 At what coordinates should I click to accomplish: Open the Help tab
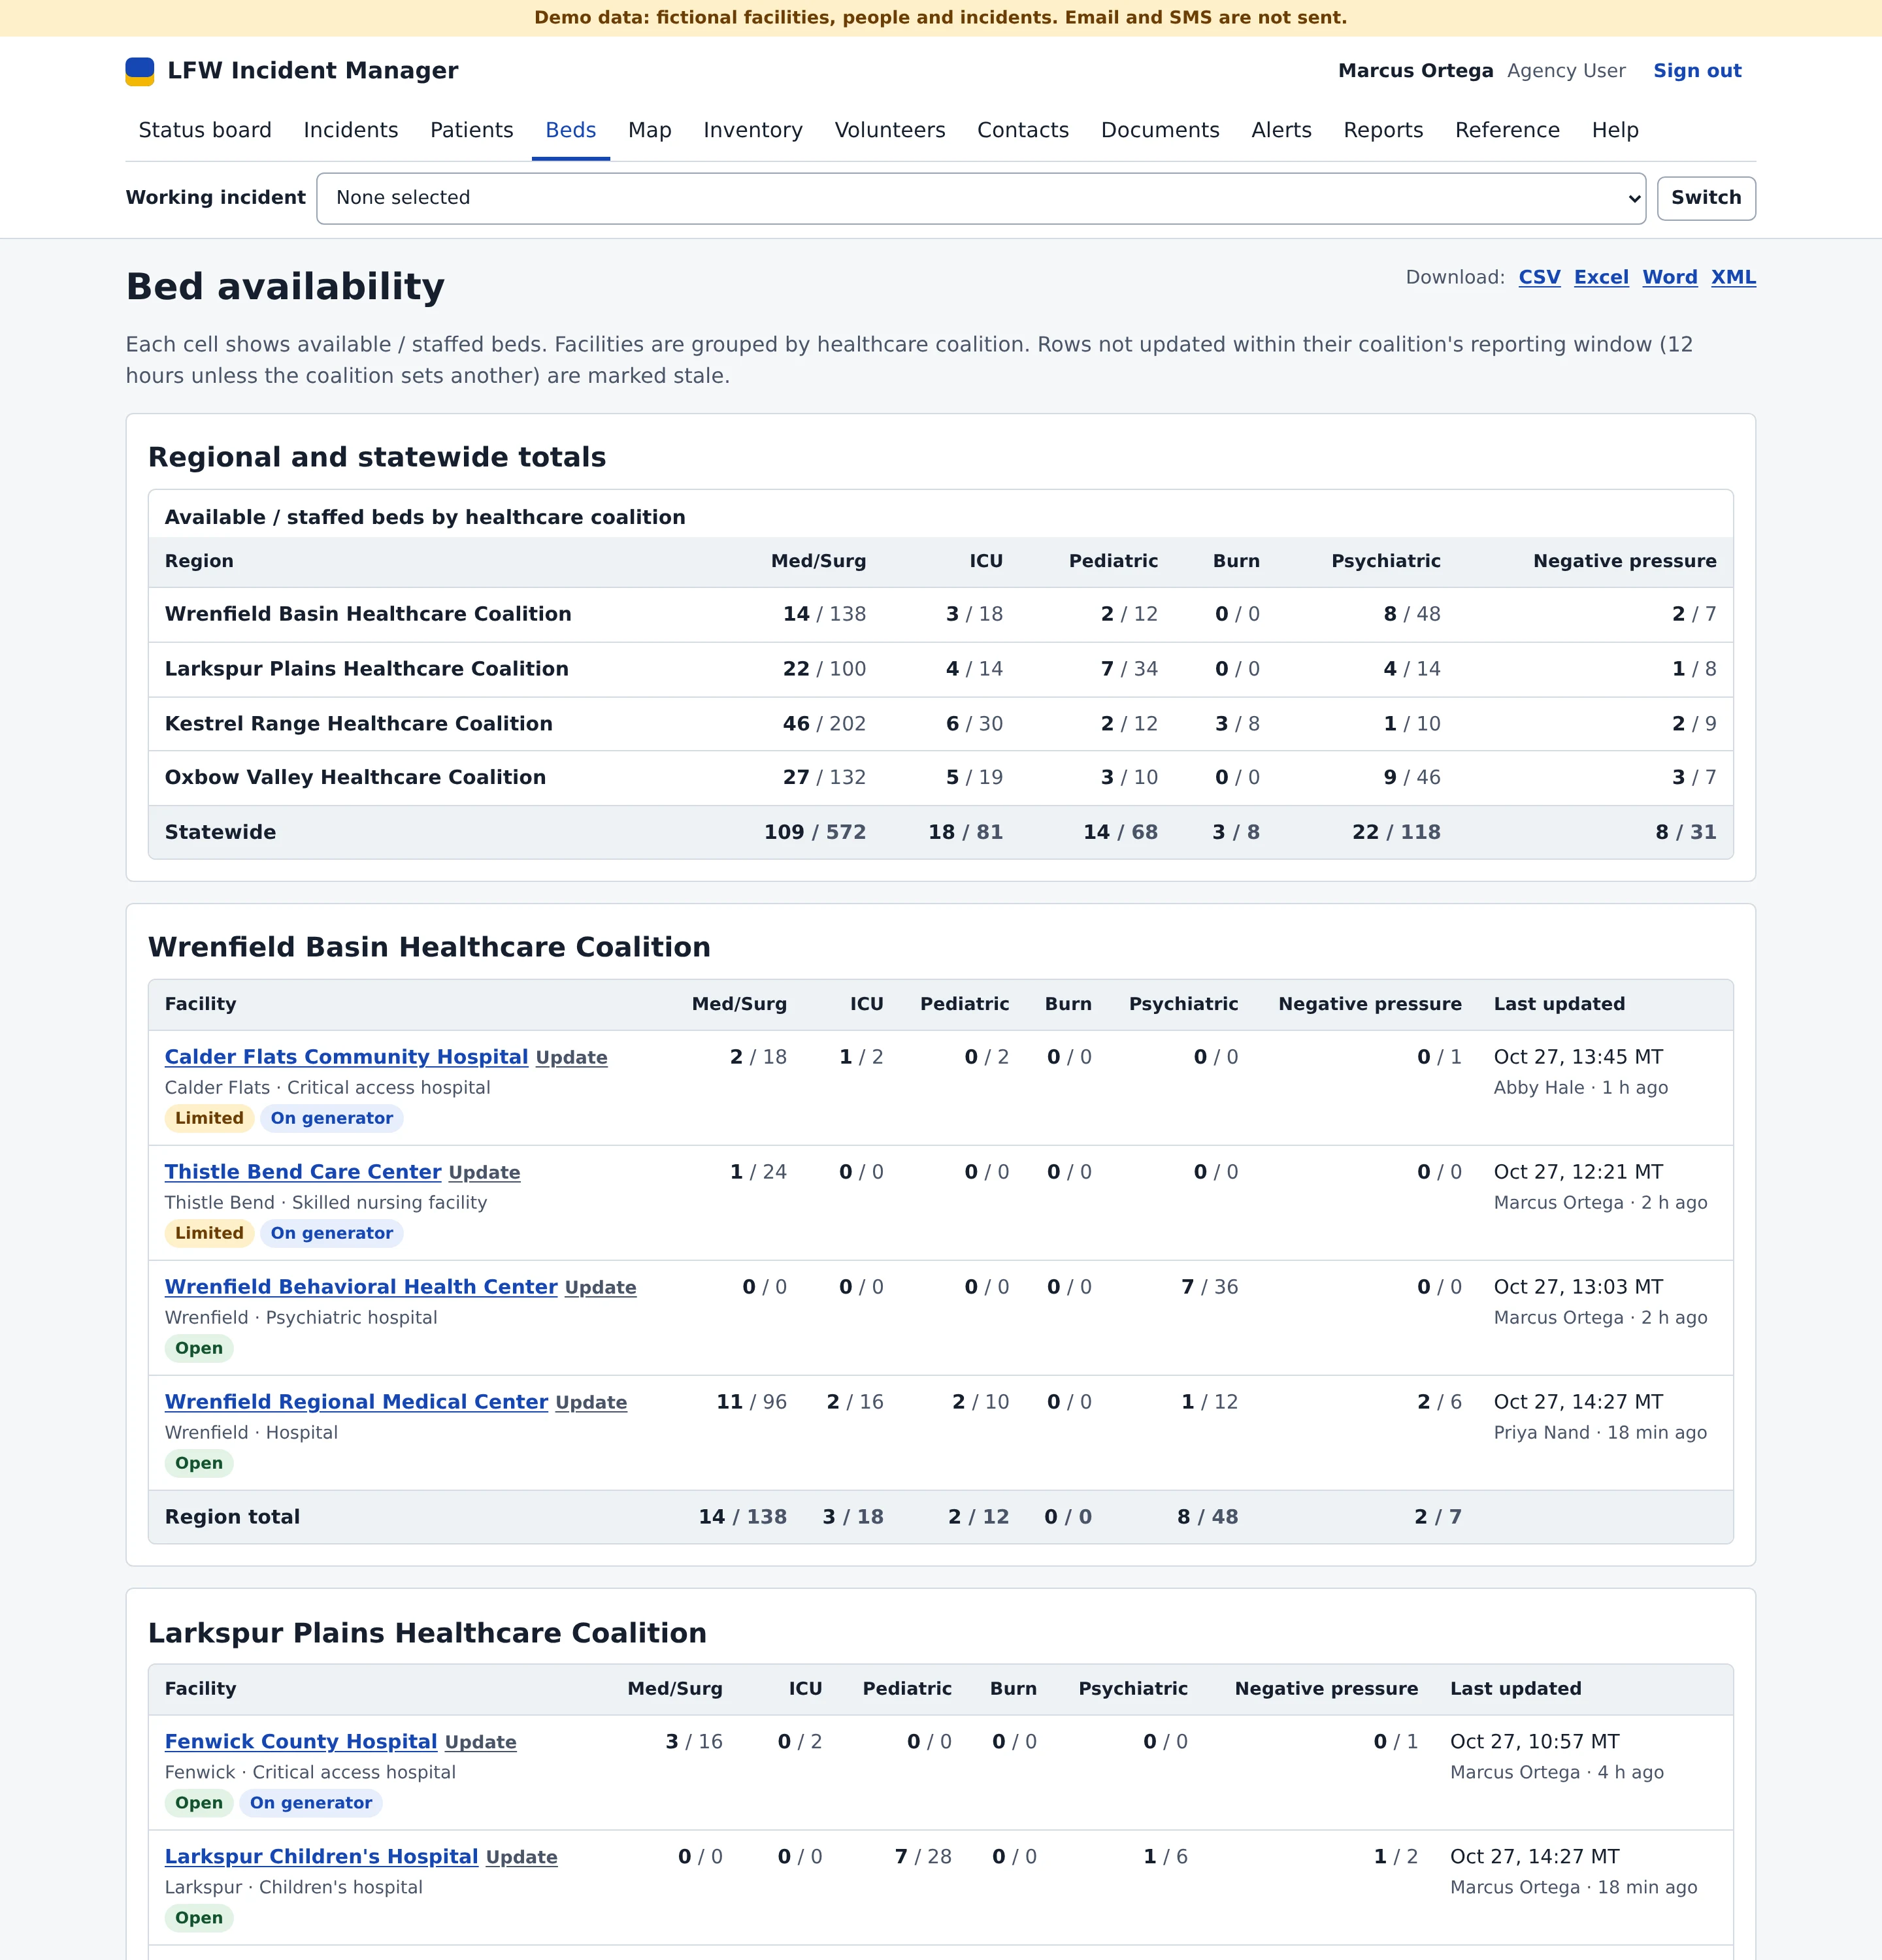coord(1615,130)
